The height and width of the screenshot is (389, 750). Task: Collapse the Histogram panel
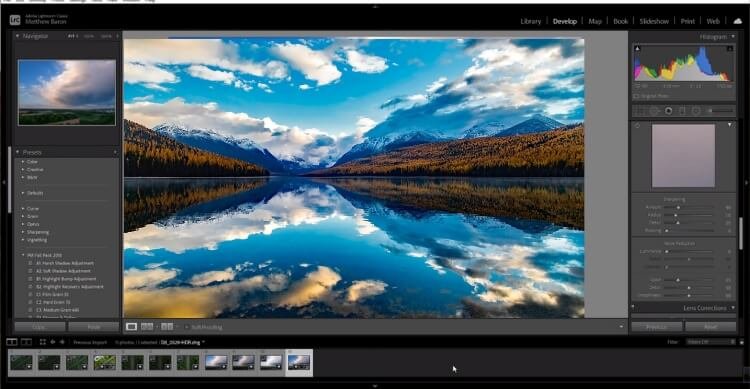[x=733, y=36]
